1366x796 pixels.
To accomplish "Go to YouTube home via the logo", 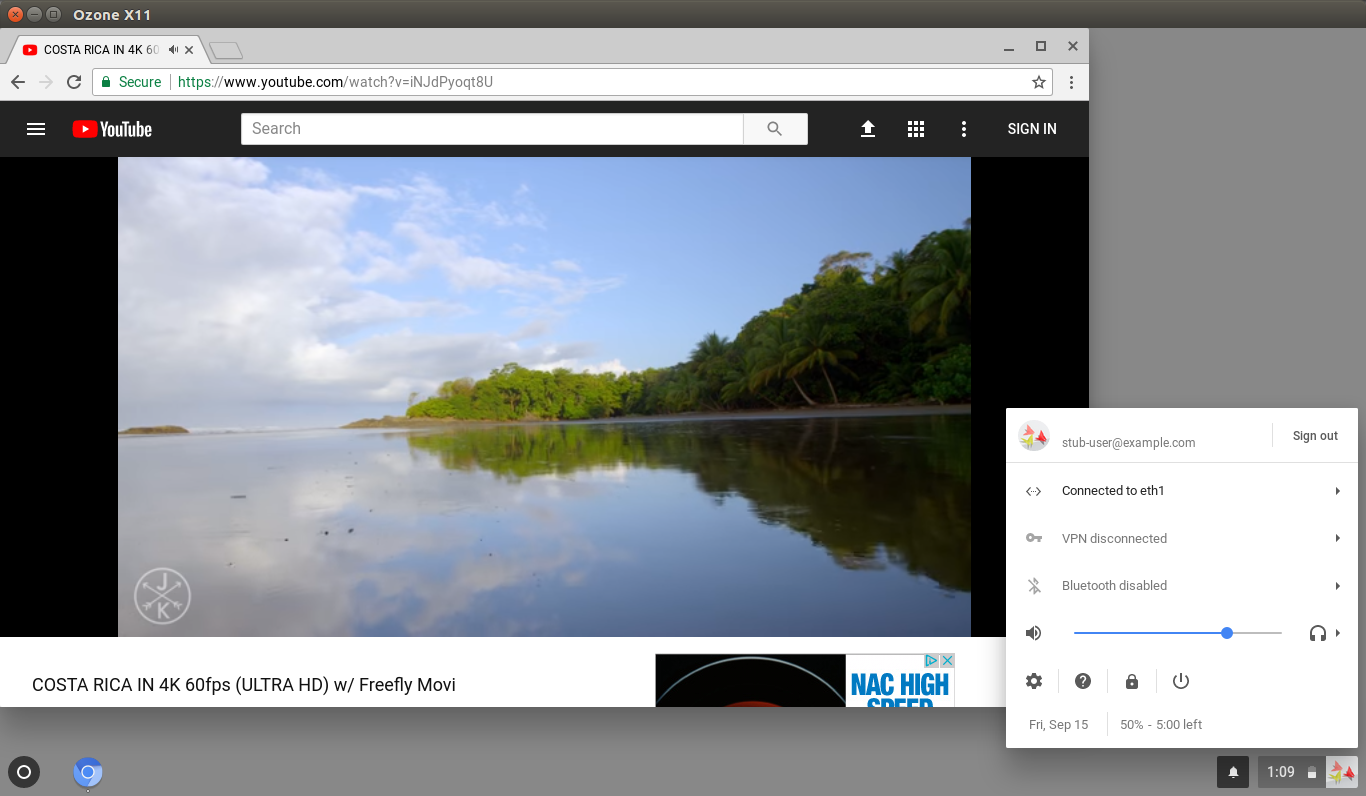I will 112,129.
